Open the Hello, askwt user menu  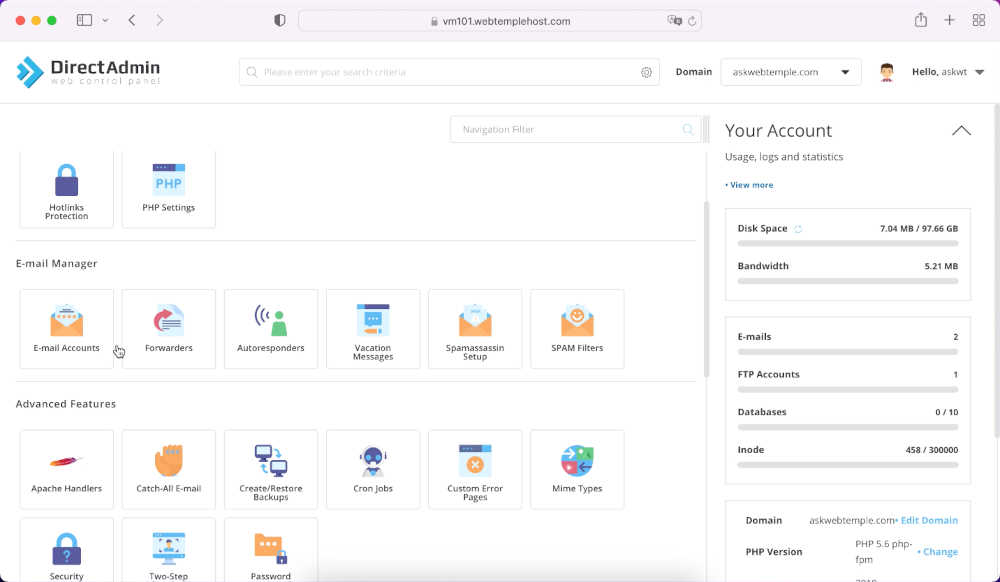(948, 72)
